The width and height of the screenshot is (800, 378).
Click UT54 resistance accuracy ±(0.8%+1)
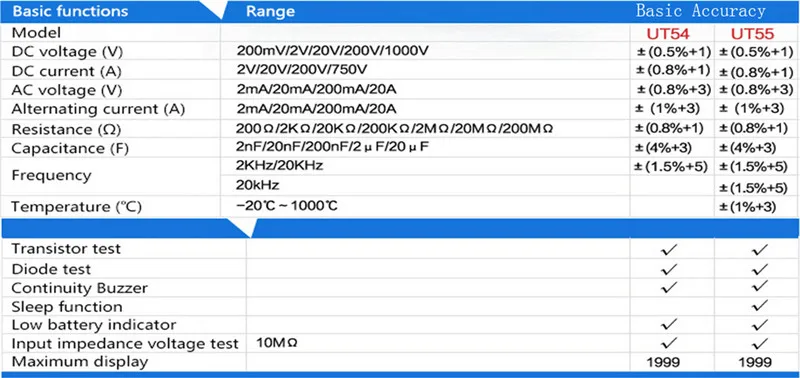[669, 128]
